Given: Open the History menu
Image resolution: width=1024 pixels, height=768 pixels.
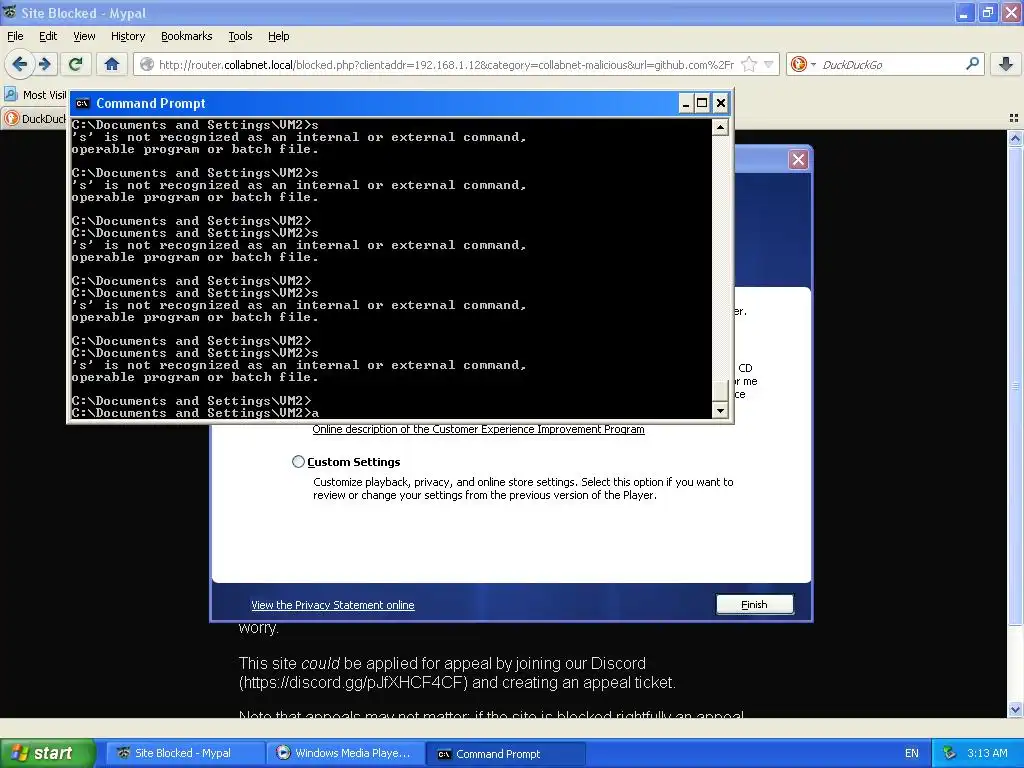Looking at the screenshot, I should click(127, 36).
